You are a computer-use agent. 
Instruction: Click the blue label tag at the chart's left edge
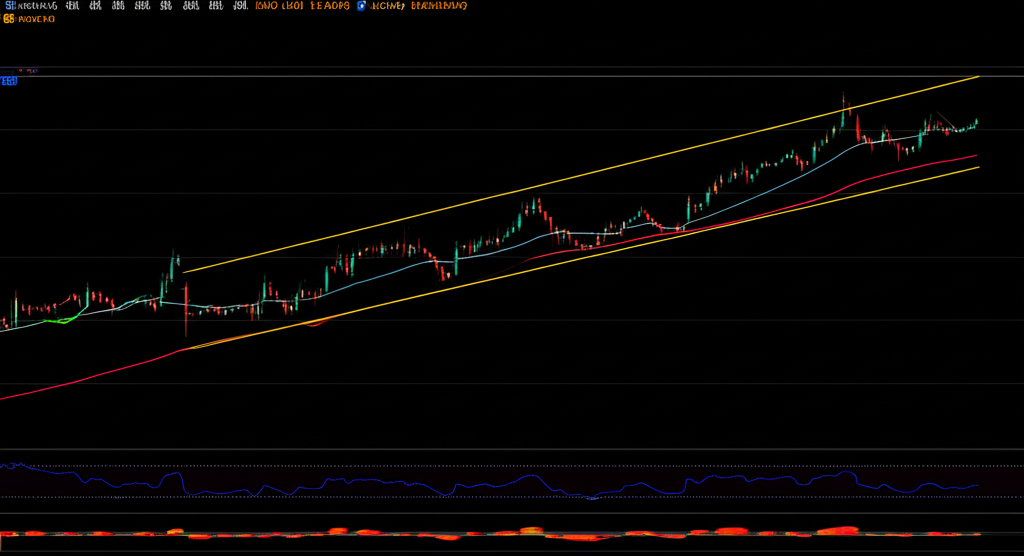pos(10,82)
